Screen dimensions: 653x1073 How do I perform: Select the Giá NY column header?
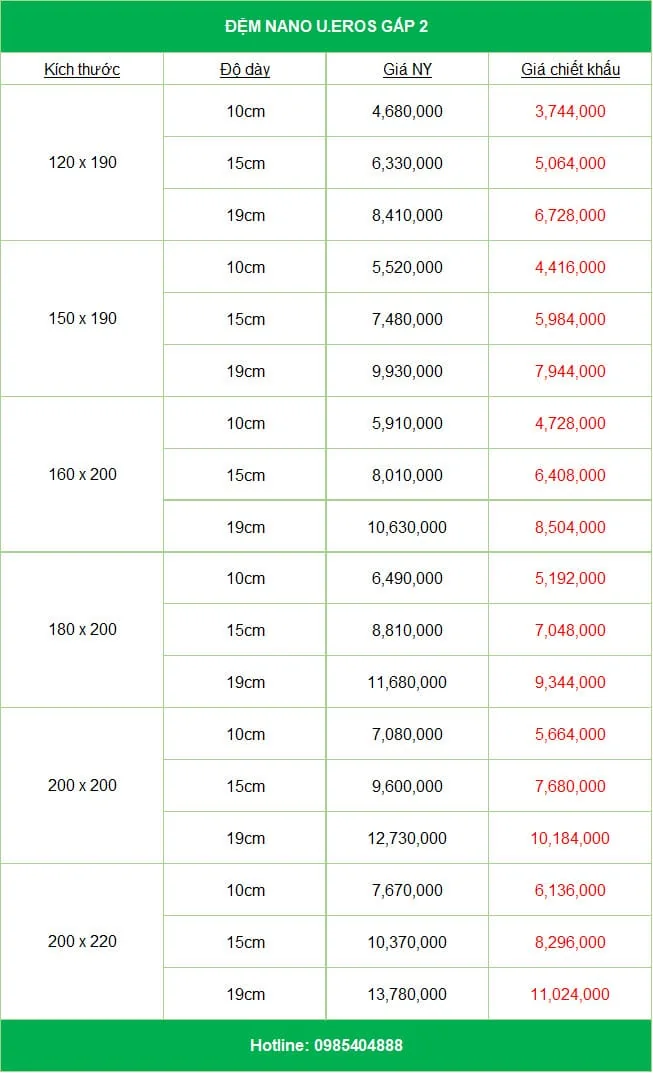click(x=407, y=70)
